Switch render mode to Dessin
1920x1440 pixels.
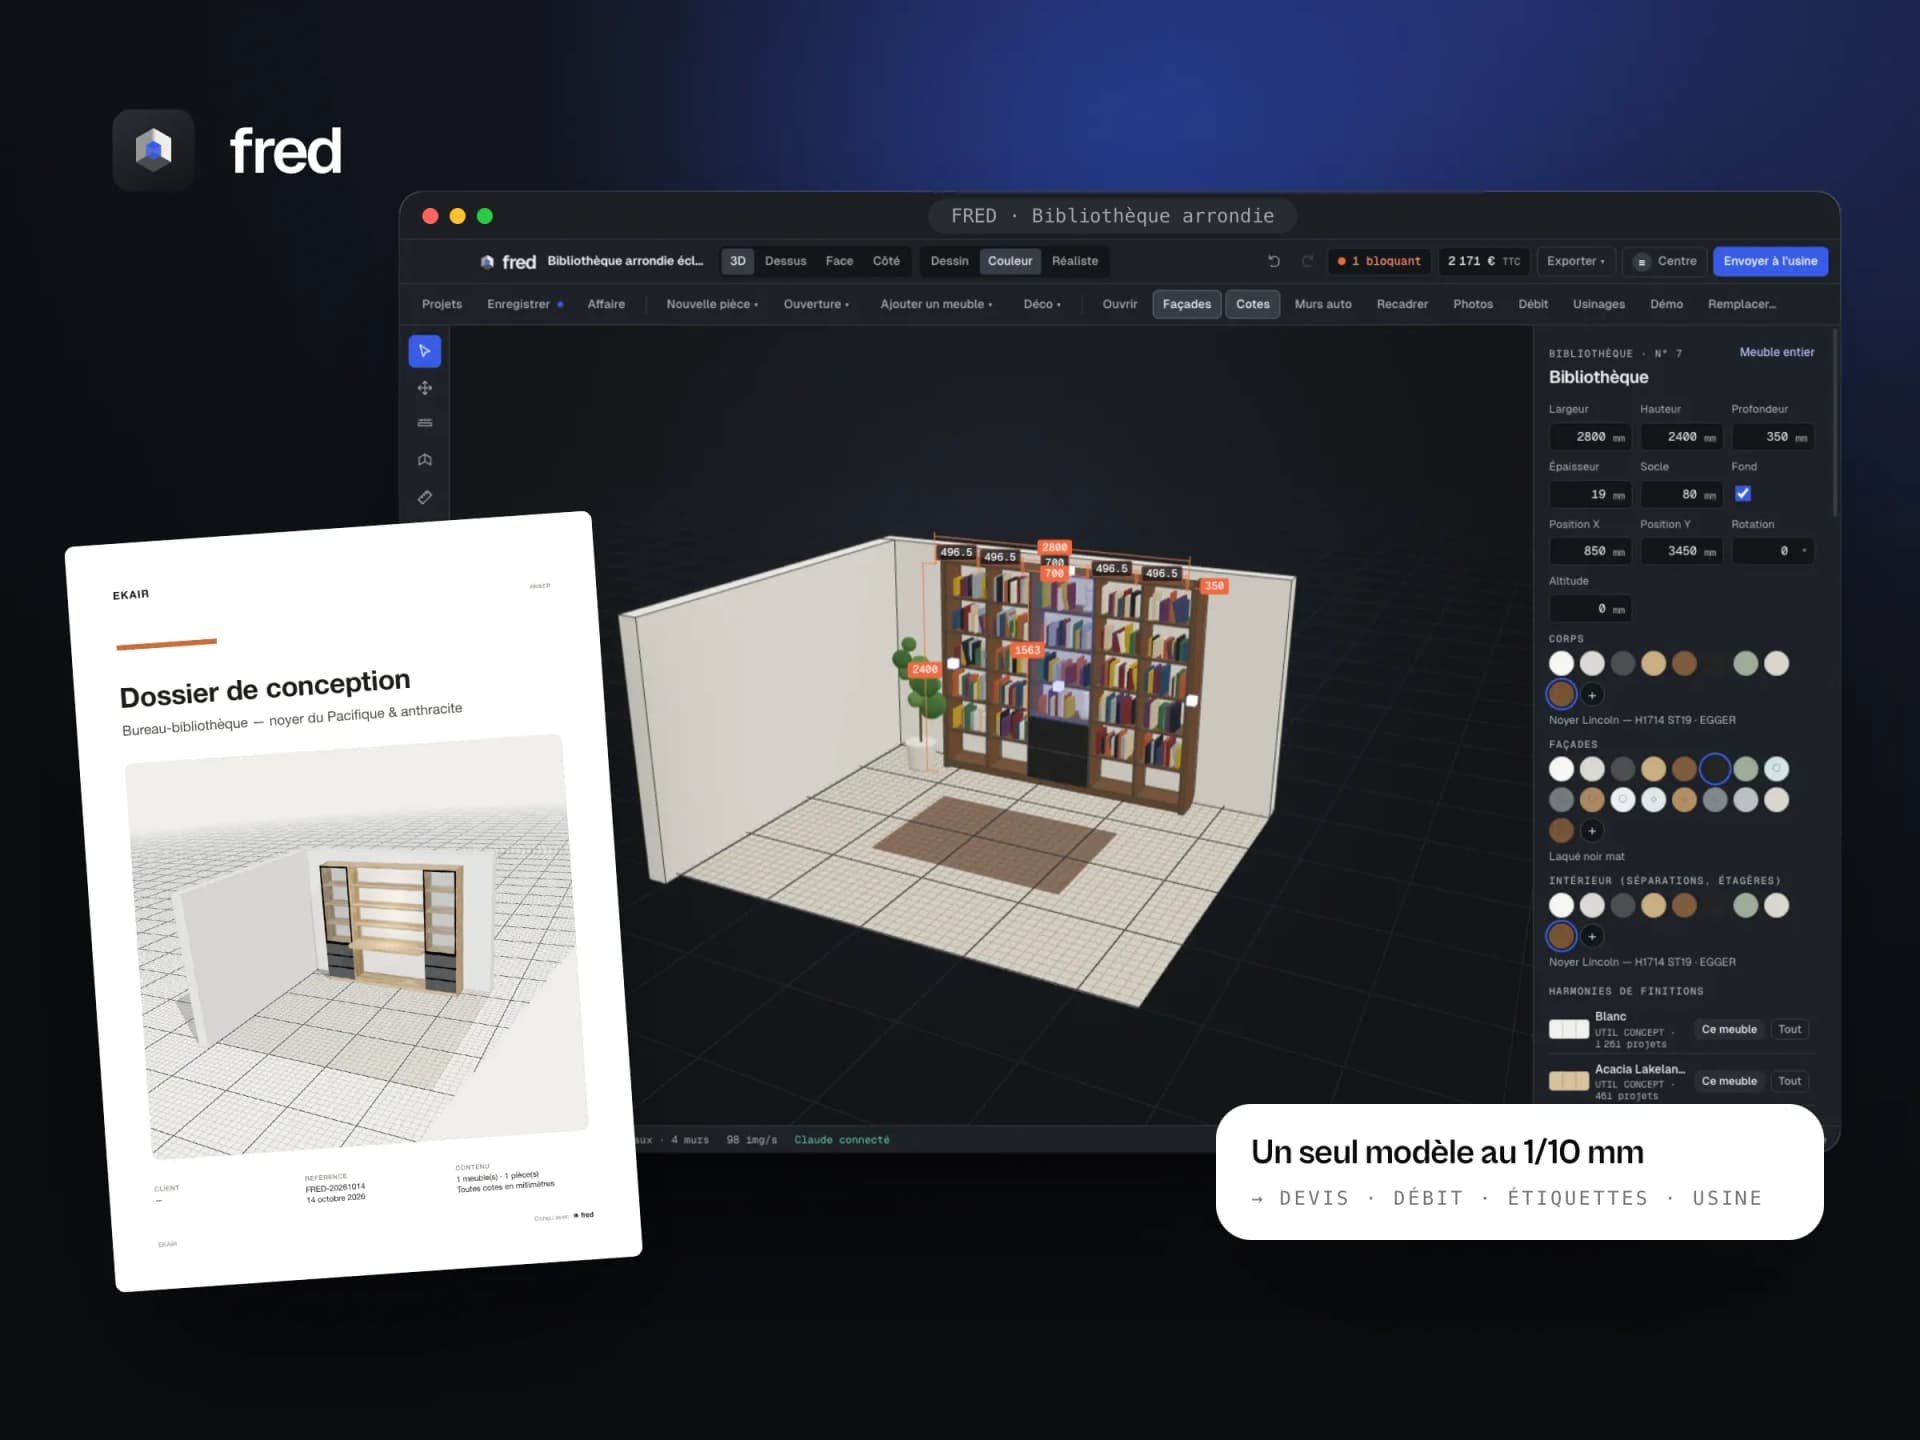coord(949,261)
